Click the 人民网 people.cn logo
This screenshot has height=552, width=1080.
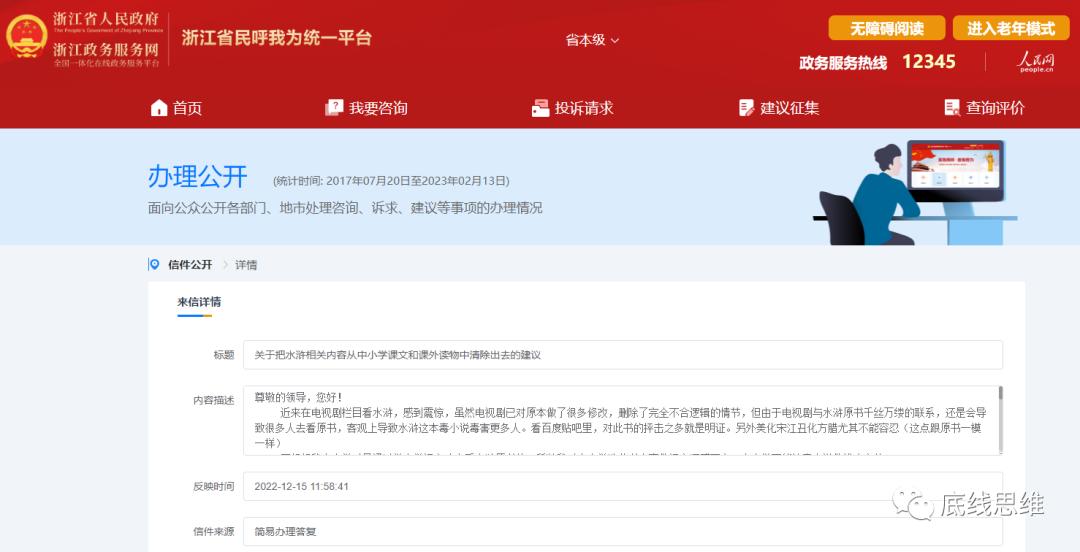click(1035, 61)
